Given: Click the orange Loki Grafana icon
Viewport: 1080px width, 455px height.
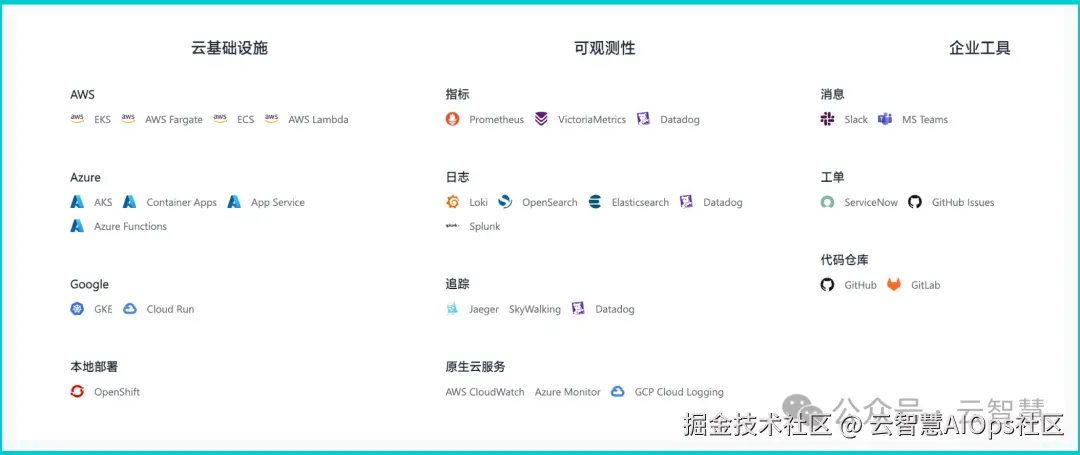Looking at the screenshot, I should click(453, 202).
